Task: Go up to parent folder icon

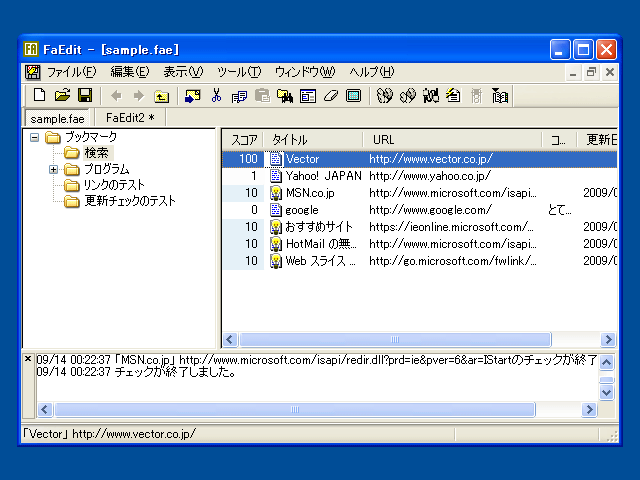Action: pyautogui.click(x=162, y=96)
